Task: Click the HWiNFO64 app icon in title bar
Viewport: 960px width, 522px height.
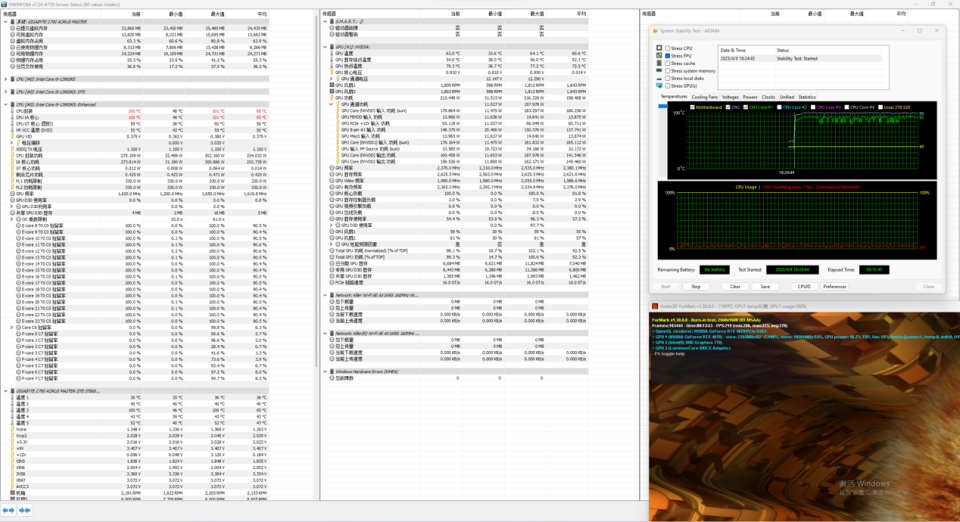Action: point(4,4)
